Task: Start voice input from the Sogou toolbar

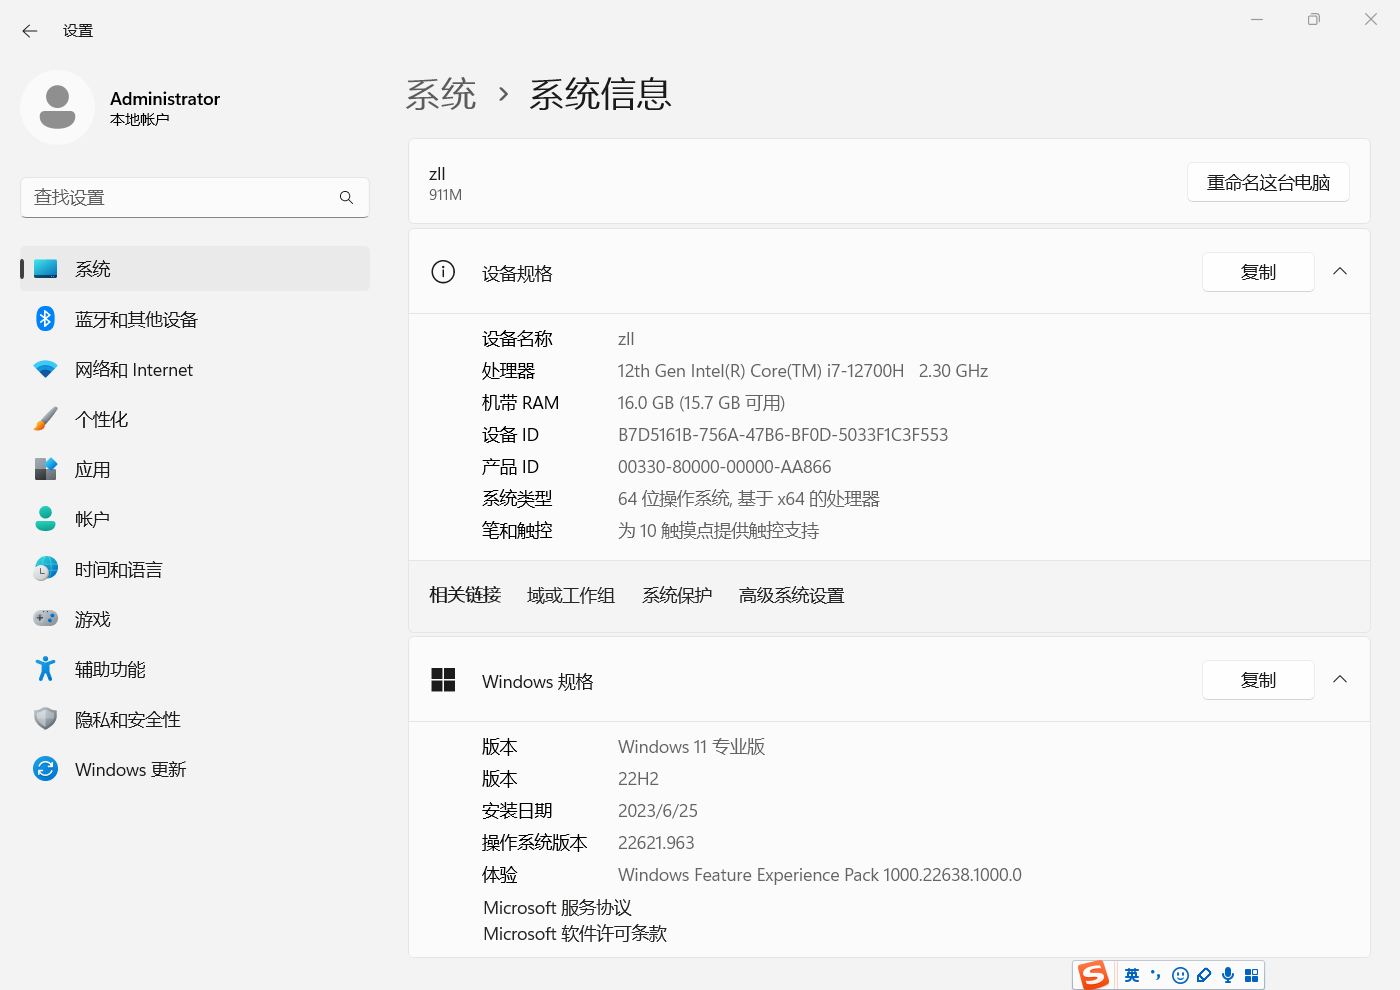Action: [1228, 975]
